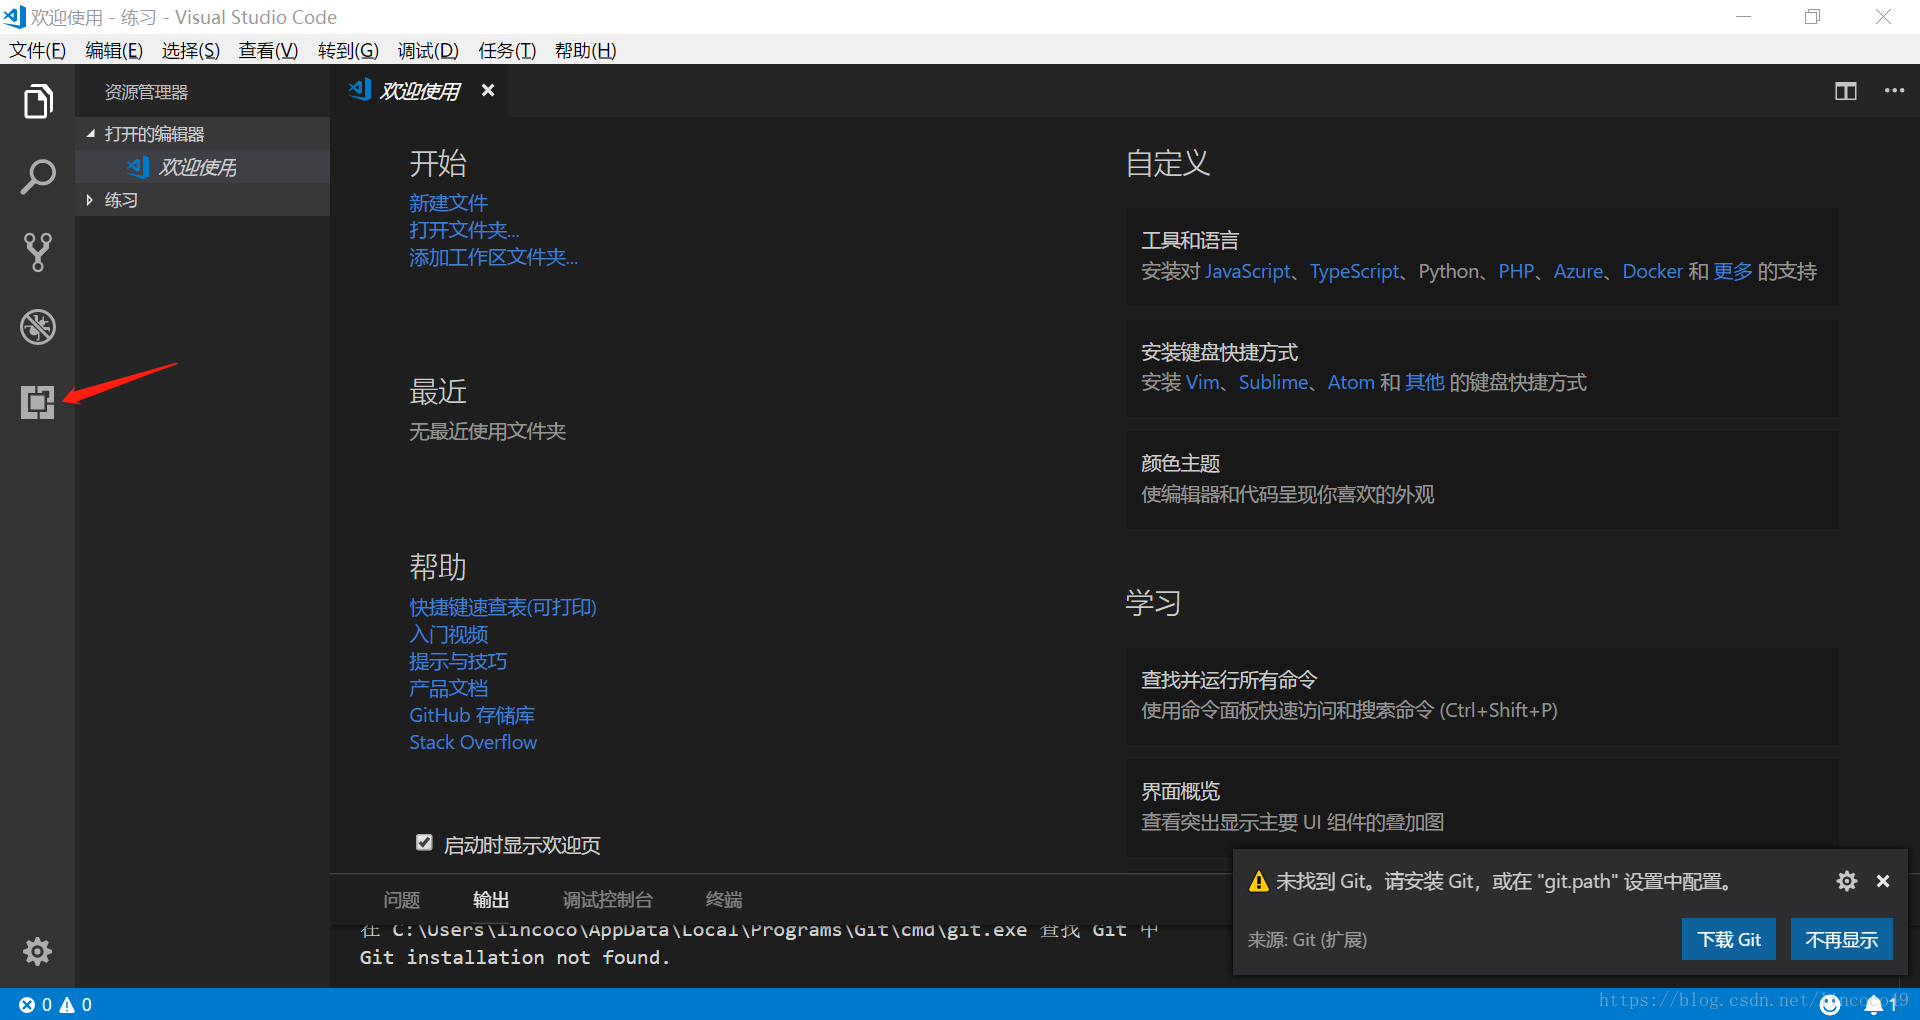Click the warnings count in status bar

point(76,1005)
